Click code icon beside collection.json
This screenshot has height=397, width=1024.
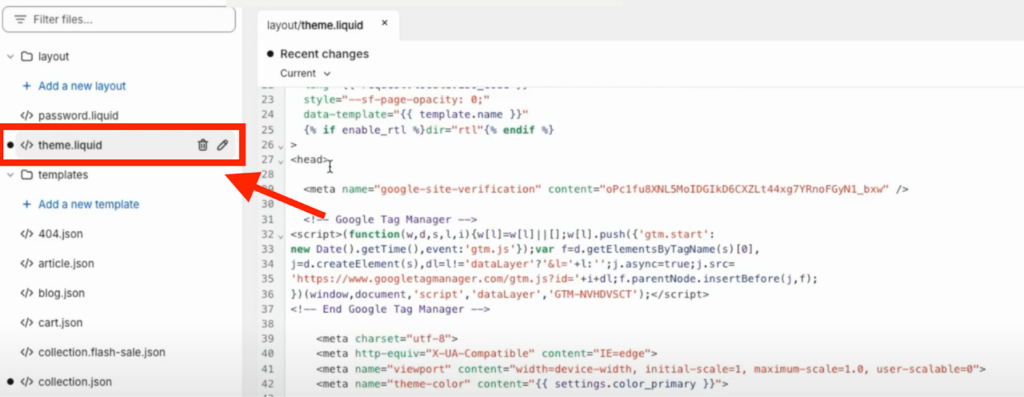pos(26,382)
